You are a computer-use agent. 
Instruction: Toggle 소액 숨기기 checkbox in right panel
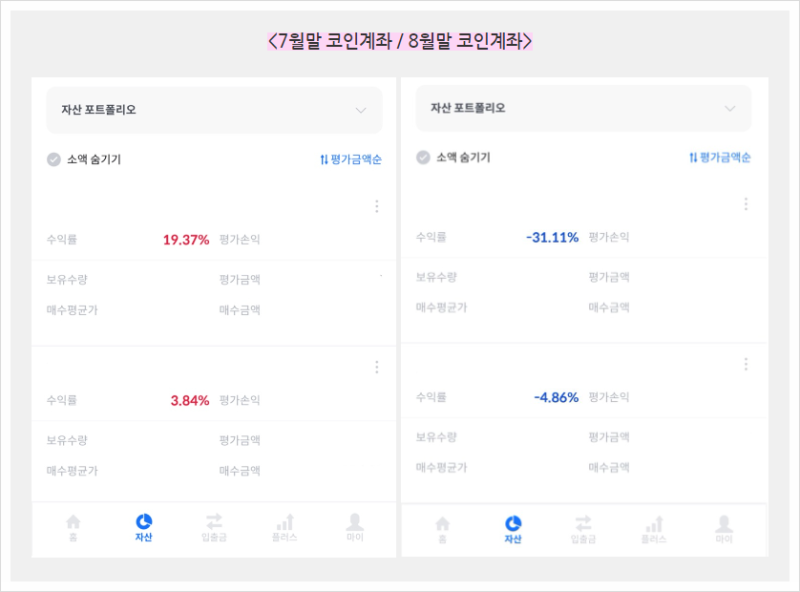[423, 158]
